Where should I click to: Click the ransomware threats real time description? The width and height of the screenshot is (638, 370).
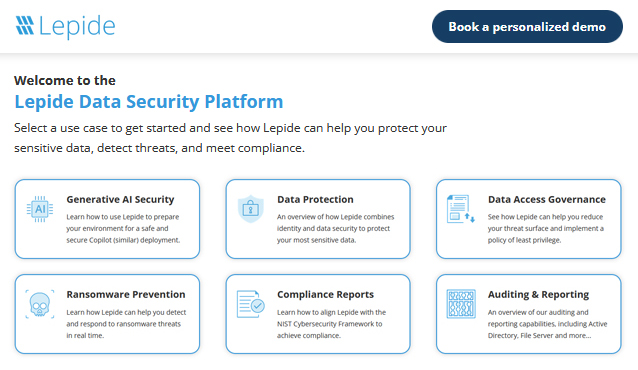(x=126, y=324)
